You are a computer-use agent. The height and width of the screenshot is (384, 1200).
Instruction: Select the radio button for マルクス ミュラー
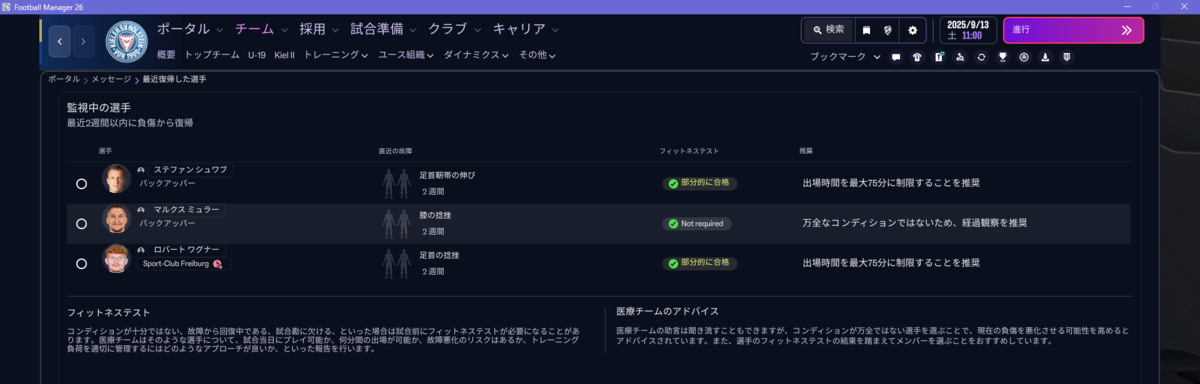tap(81, 224)
